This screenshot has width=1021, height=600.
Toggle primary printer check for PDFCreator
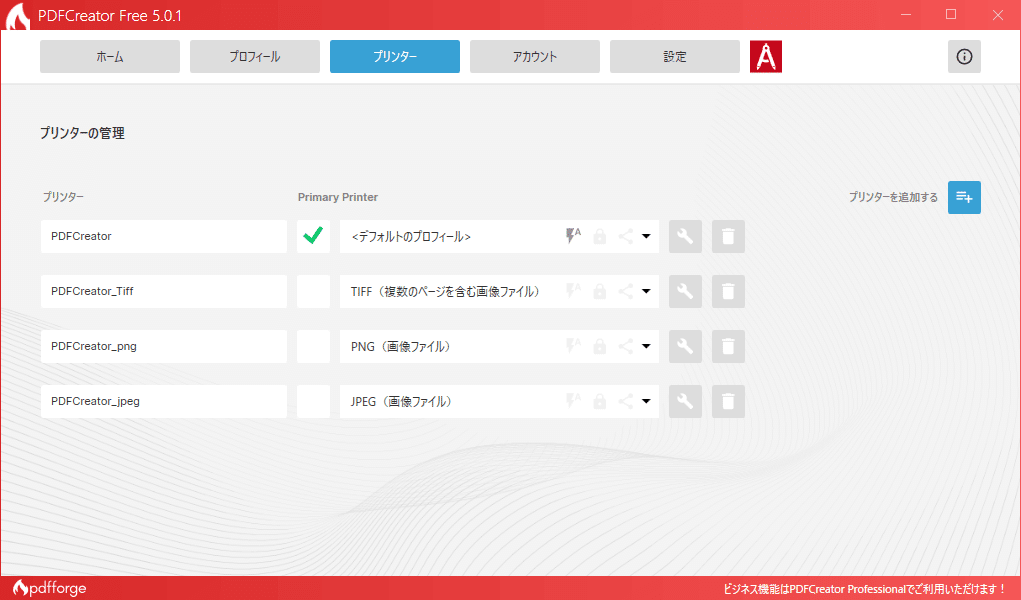pos(313,236)
